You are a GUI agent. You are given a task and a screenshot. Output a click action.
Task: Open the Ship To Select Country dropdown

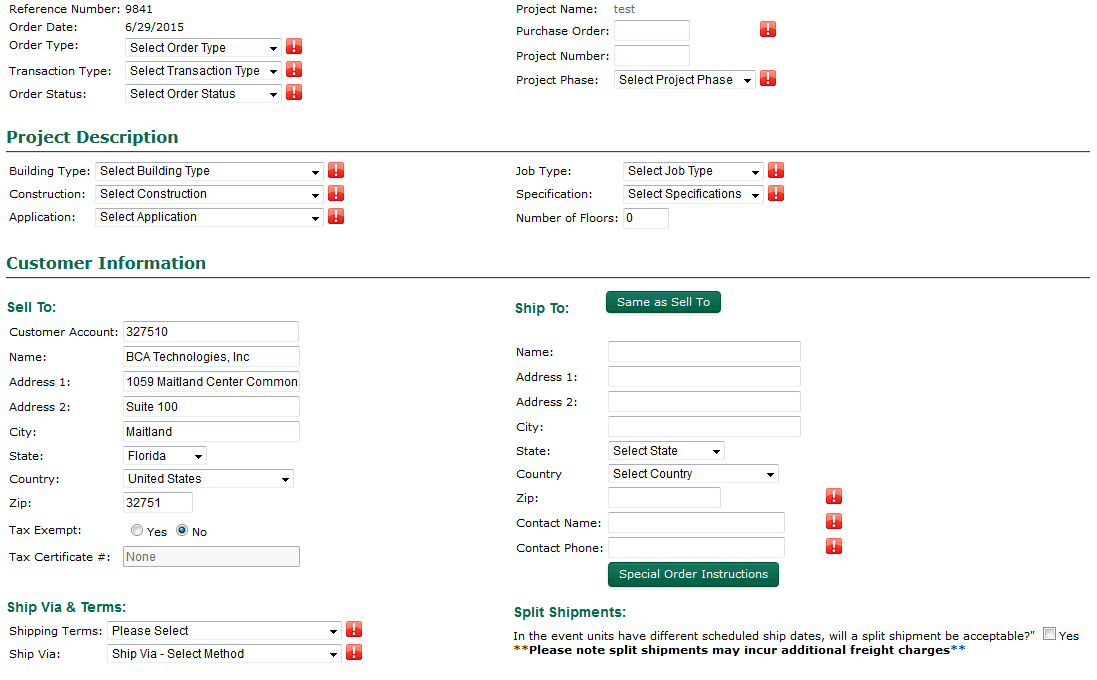[693, 474]
